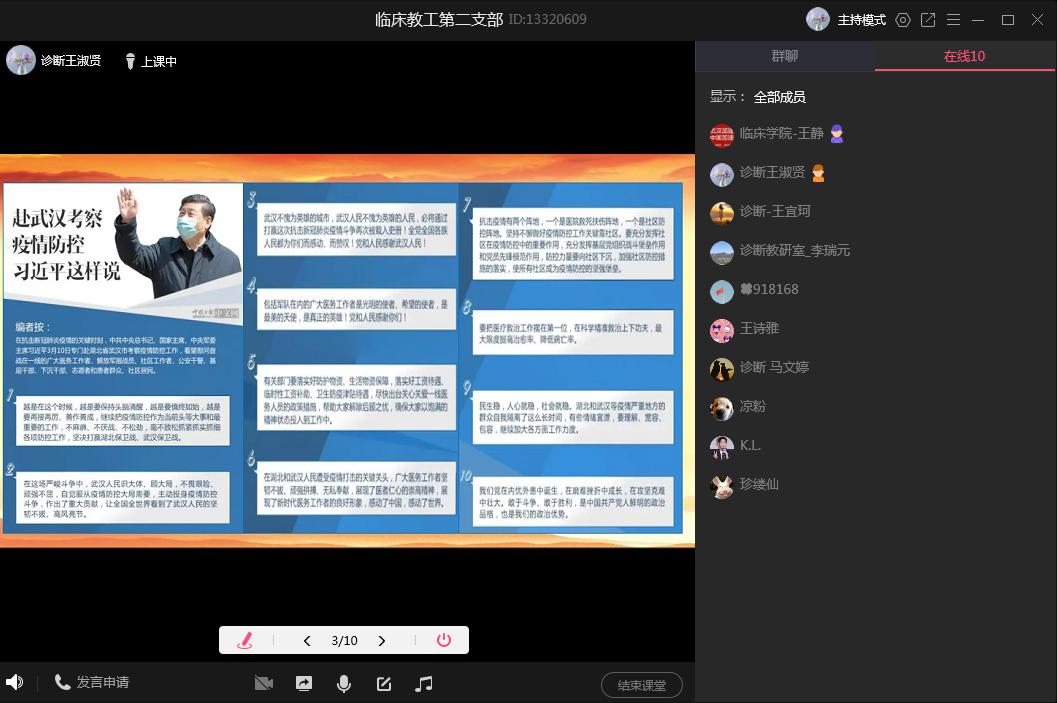Select member 王诗雅 in the online list
This screenshot has height=703, width=1057.
759,328
